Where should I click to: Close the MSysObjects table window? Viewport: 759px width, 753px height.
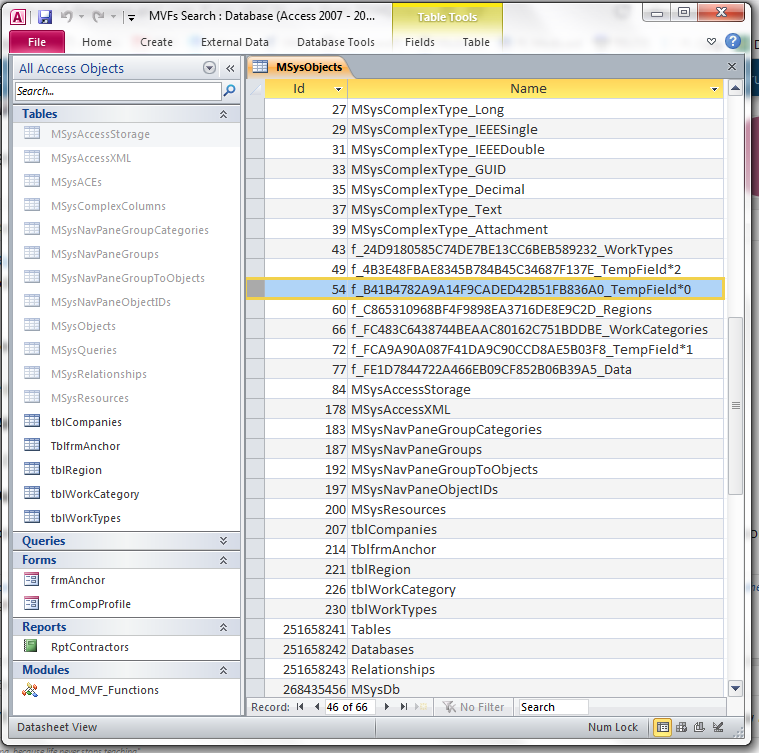[732, 67]
